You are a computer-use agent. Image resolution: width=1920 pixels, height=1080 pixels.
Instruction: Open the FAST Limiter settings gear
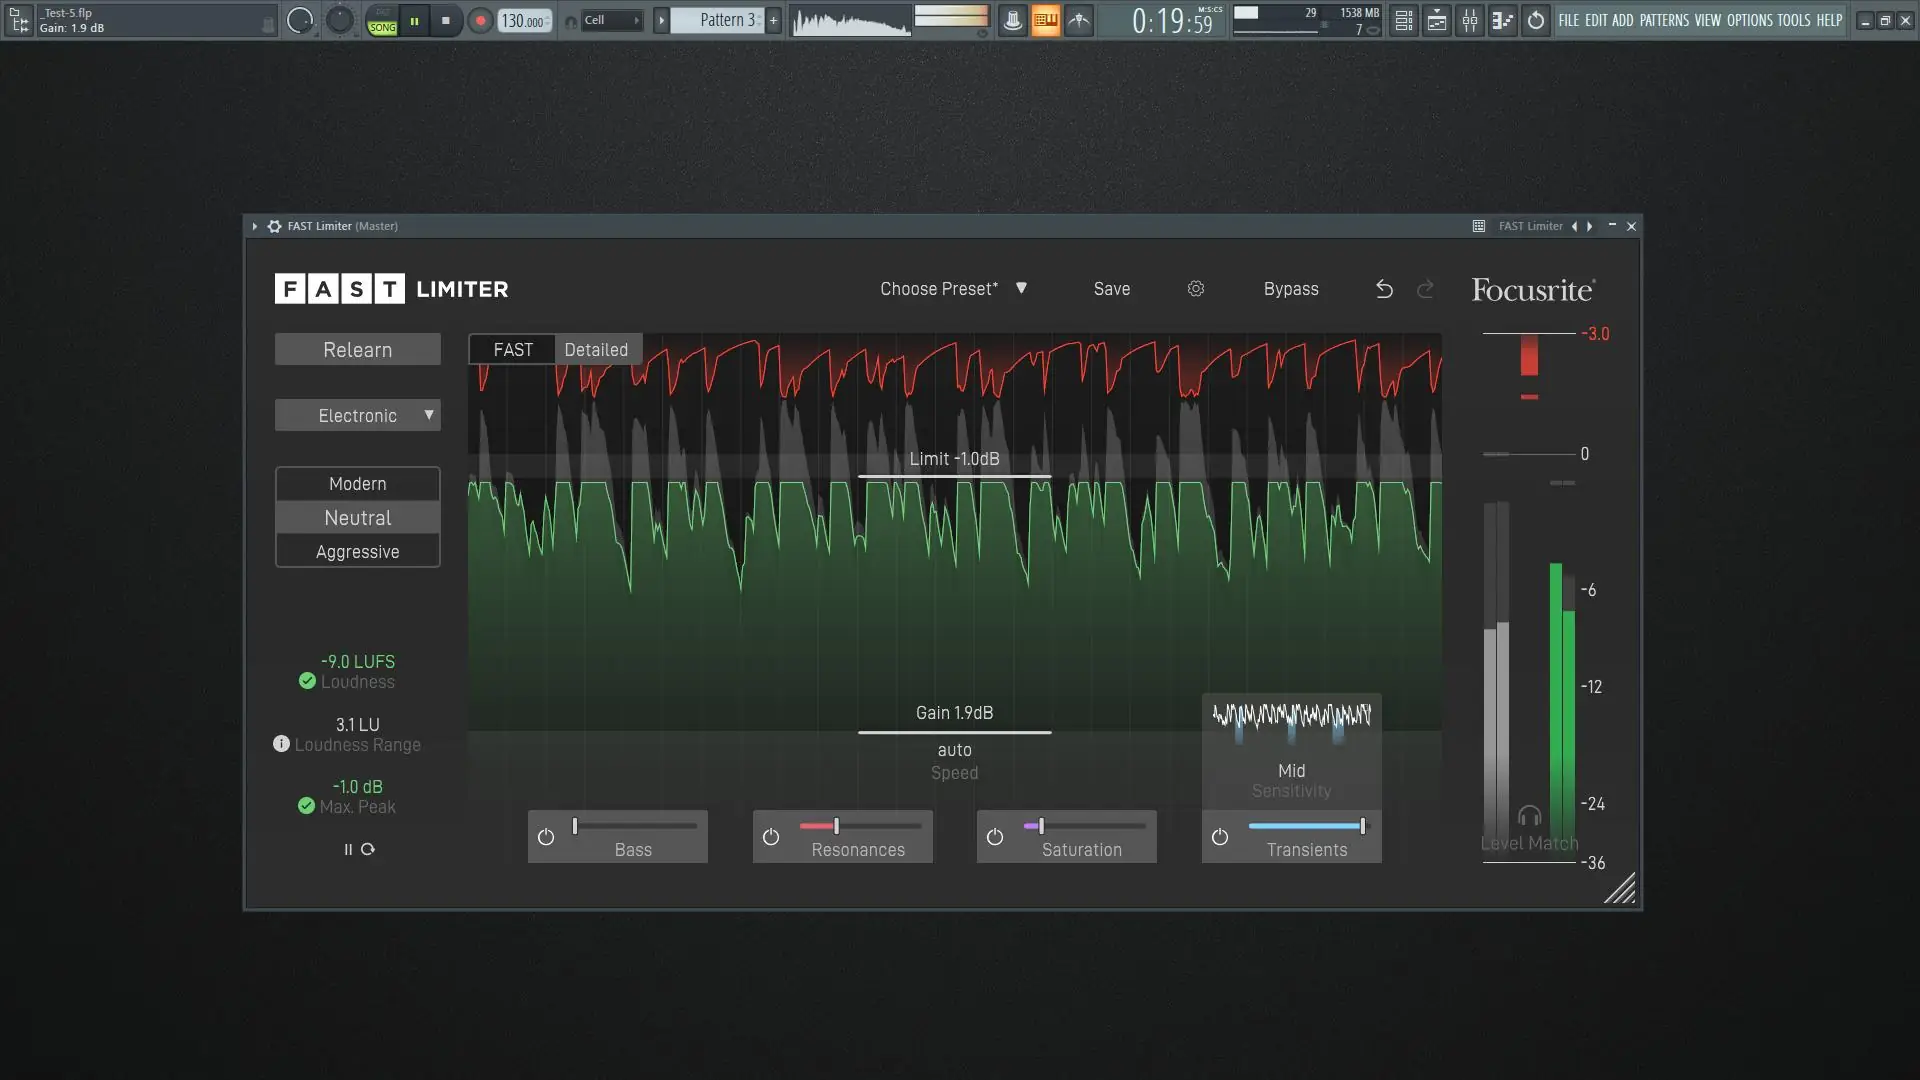pyautogui.click(x=1195, y=289)
